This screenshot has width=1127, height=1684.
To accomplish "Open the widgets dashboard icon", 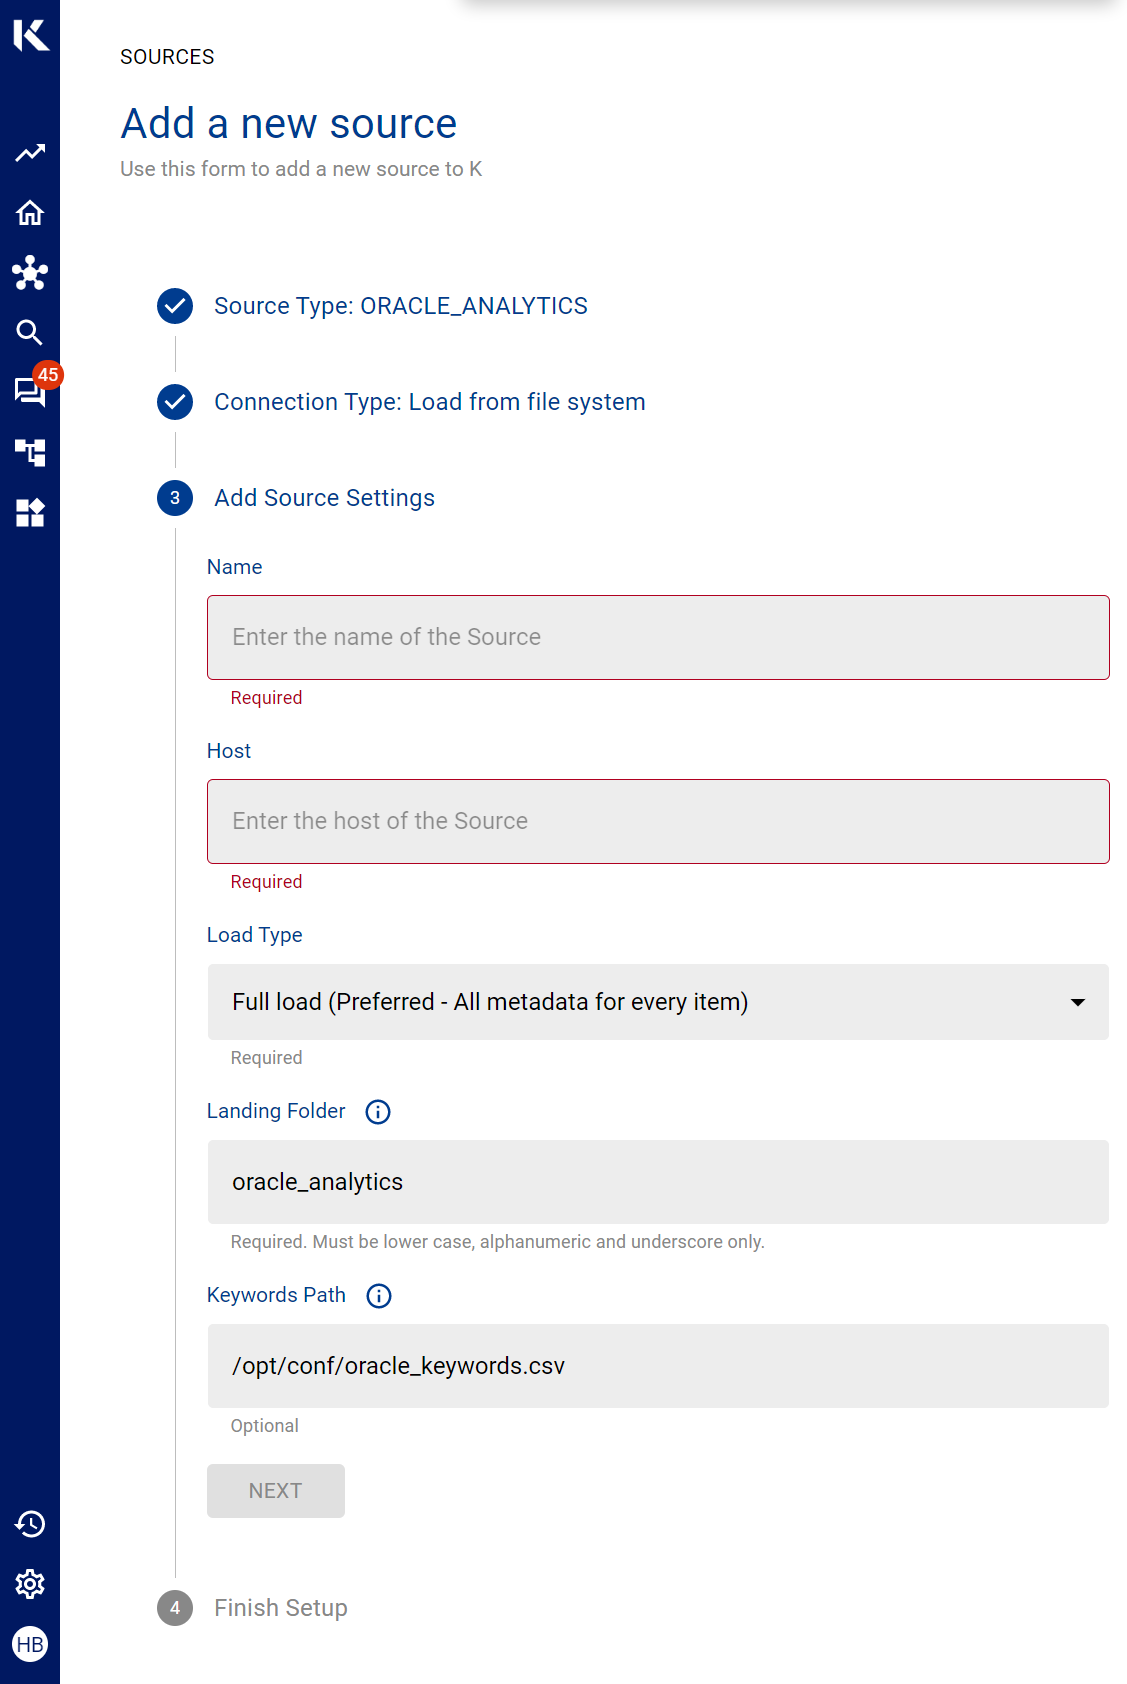I will coord(30,513).
